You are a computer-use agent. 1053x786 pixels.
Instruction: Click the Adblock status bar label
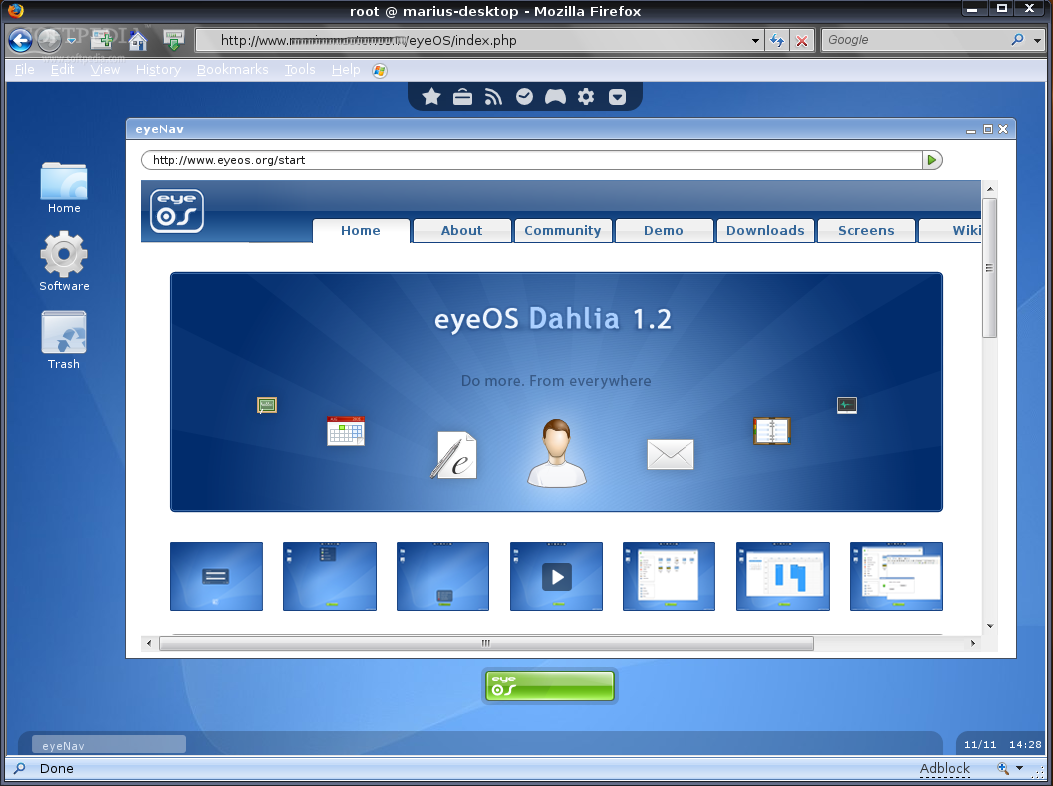point(945,769)
